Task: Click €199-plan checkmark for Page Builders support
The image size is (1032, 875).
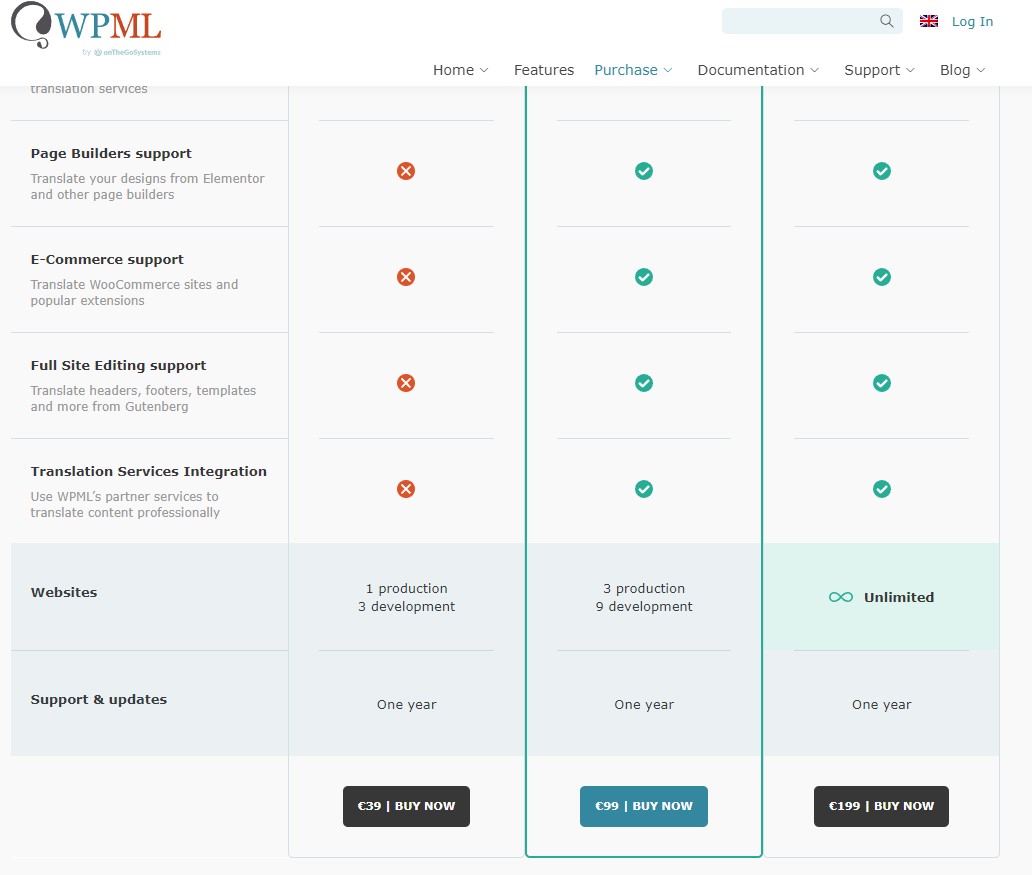Action: pos(882,171)
